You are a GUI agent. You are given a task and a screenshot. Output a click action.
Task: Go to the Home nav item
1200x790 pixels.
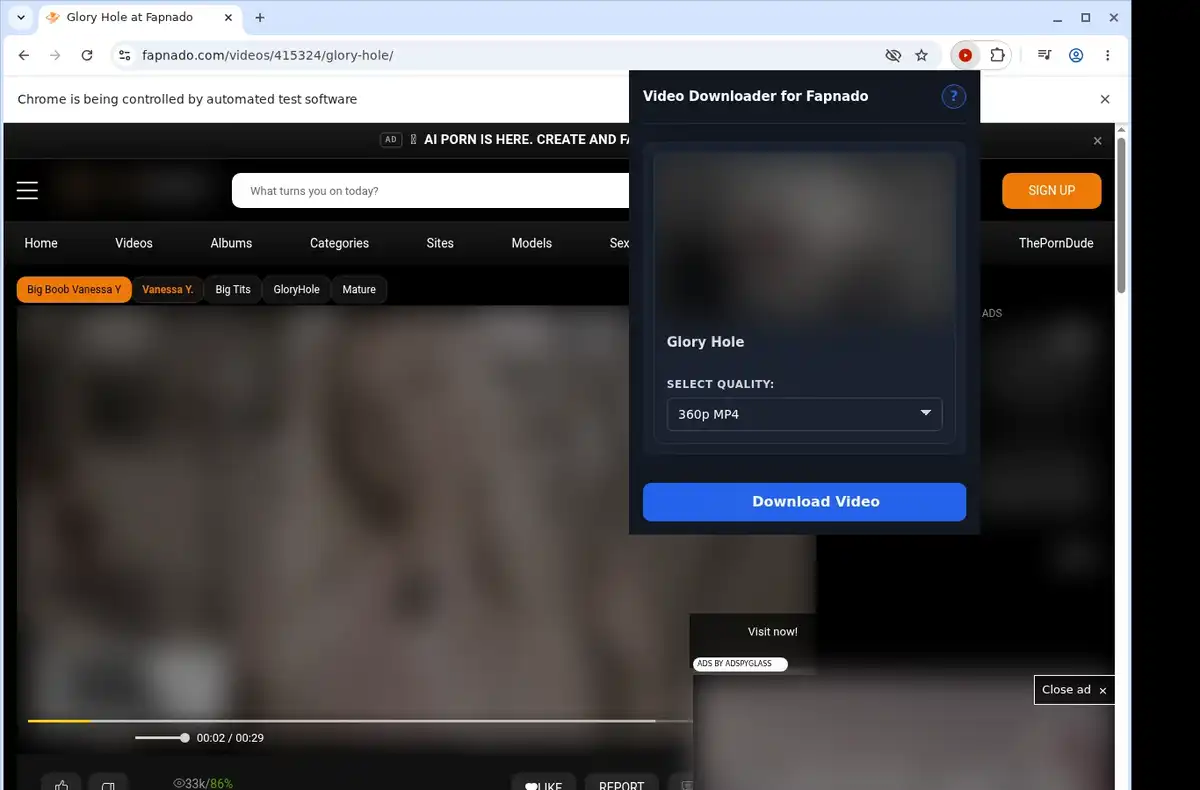coord(41,243)
